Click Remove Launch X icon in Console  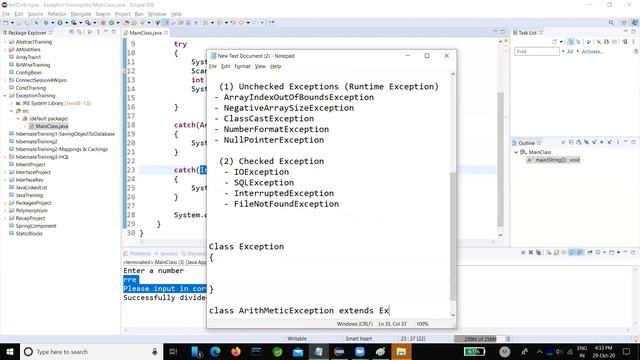click(x=531, y=253)
